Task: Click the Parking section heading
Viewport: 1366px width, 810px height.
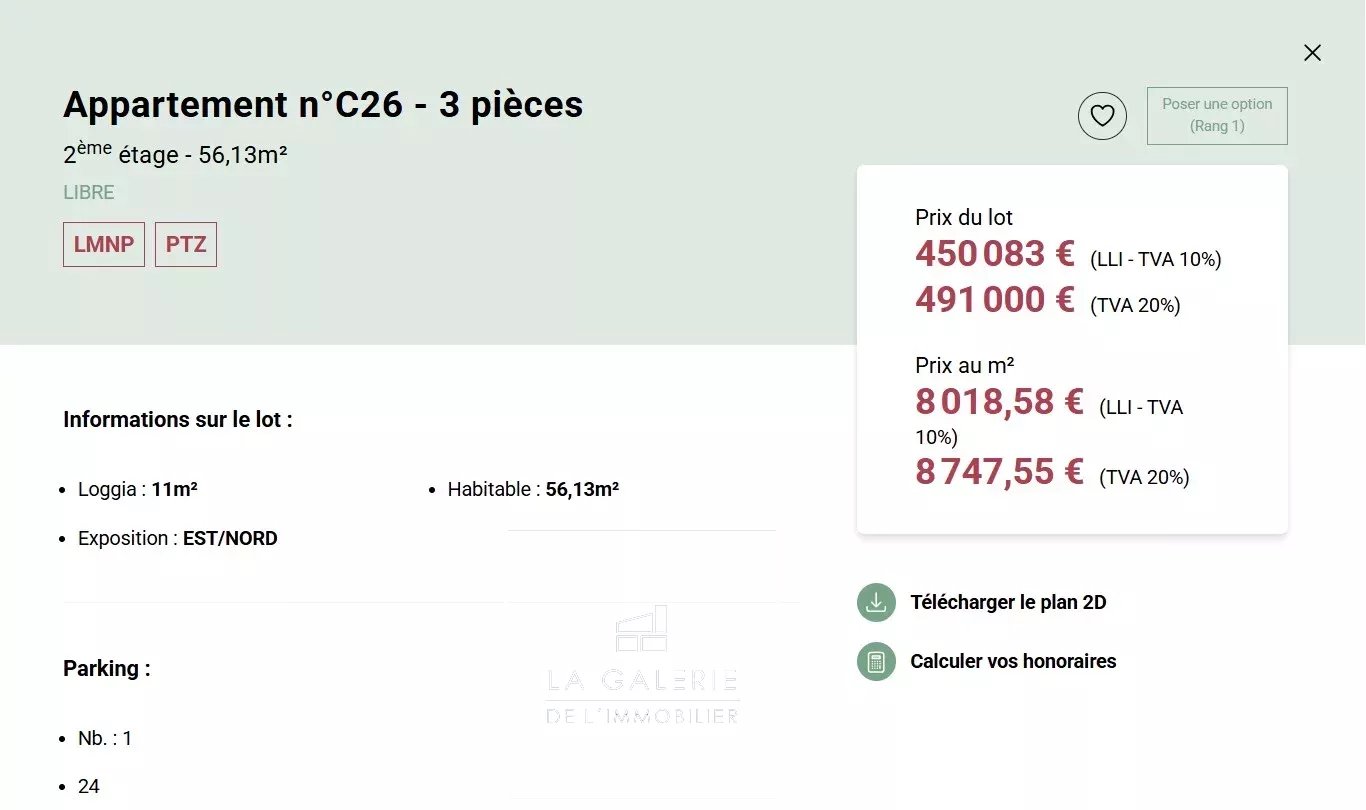Action: [x=107, y=668]
